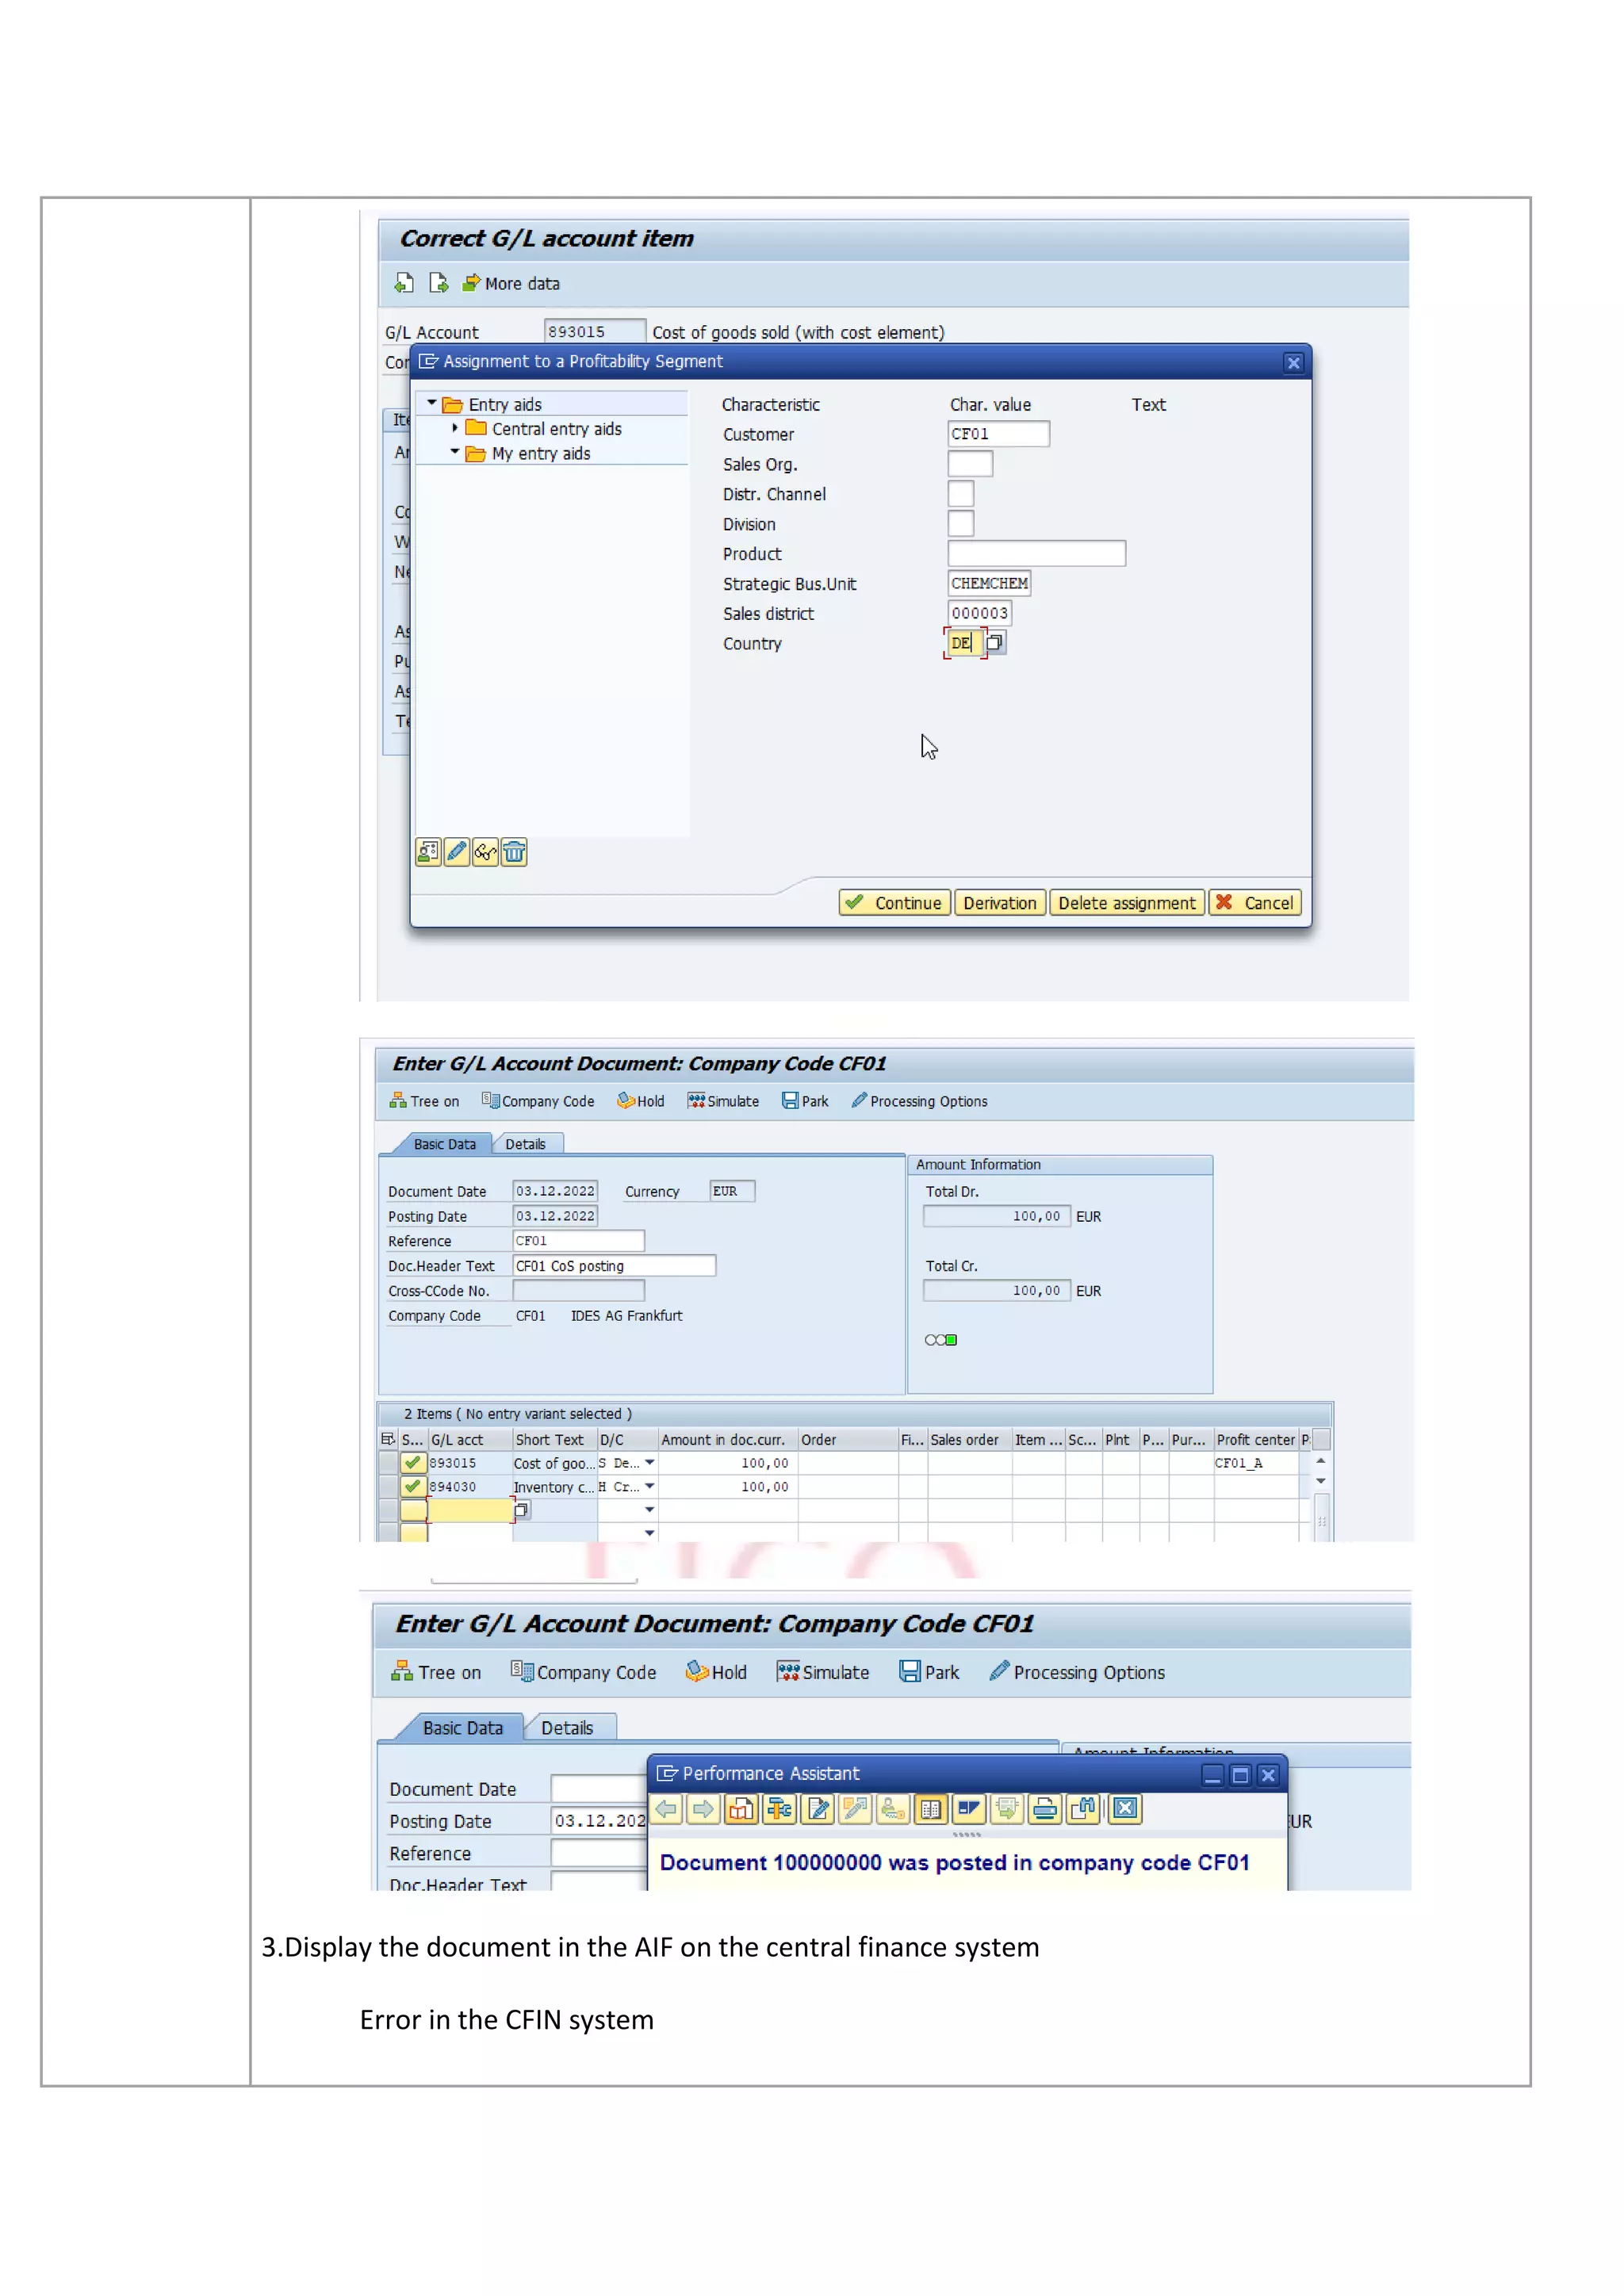Click the Distr. Channel input box
The width and height of the screenshot is (1624, 2296).
coord(960,494)
